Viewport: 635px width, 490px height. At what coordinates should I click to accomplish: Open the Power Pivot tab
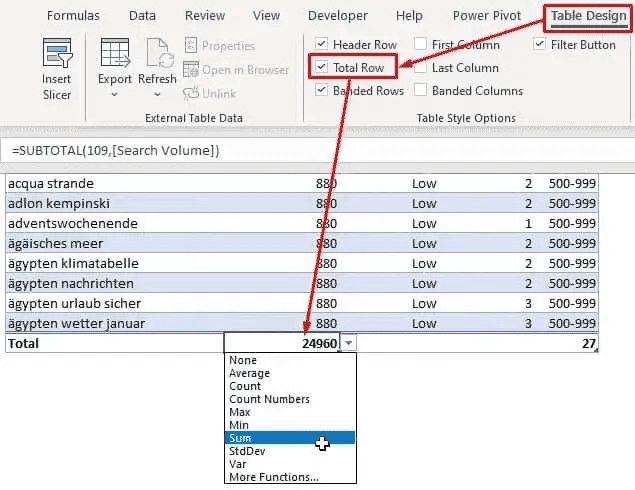(487, 16)
